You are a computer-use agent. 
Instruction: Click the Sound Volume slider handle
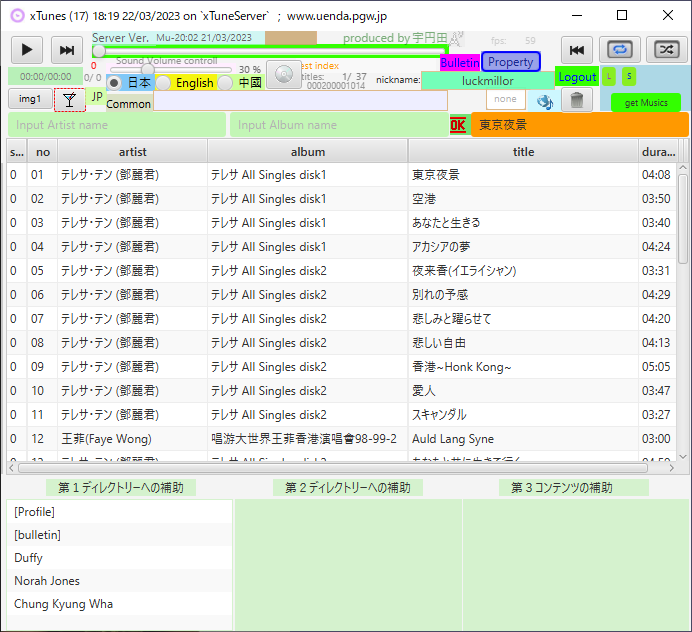point(148,70)
